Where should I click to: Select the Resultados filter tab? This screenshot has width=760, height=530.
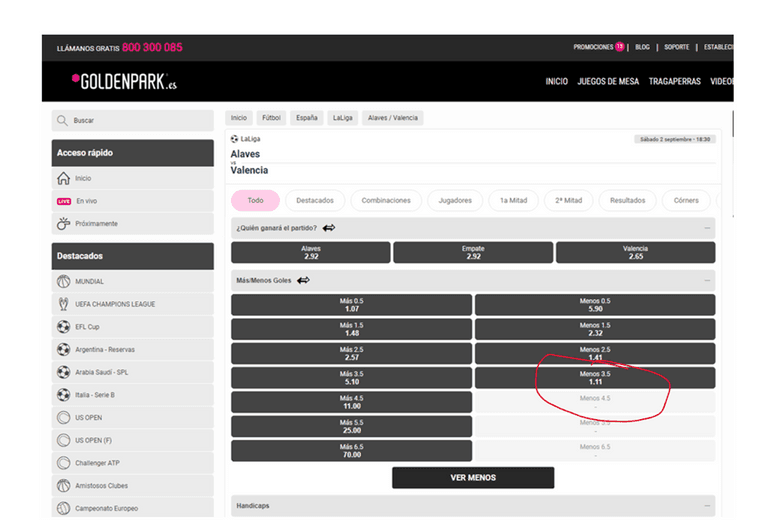[628, 200]
